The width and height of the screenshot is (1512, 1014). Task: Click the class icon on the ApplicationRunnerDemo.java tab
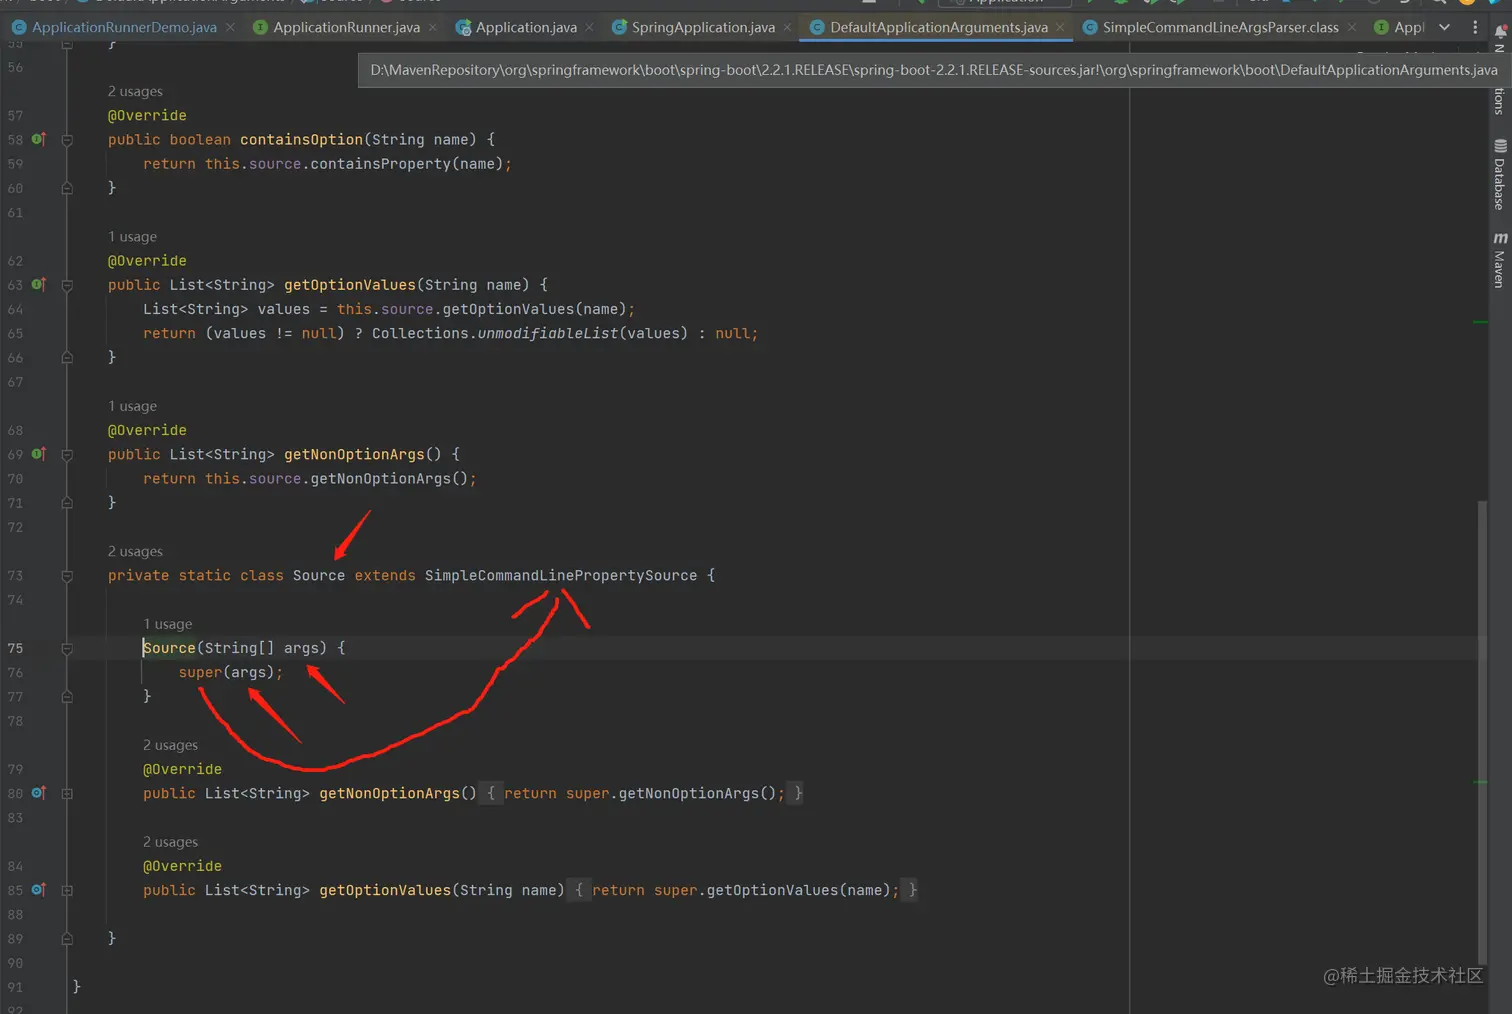19,27
